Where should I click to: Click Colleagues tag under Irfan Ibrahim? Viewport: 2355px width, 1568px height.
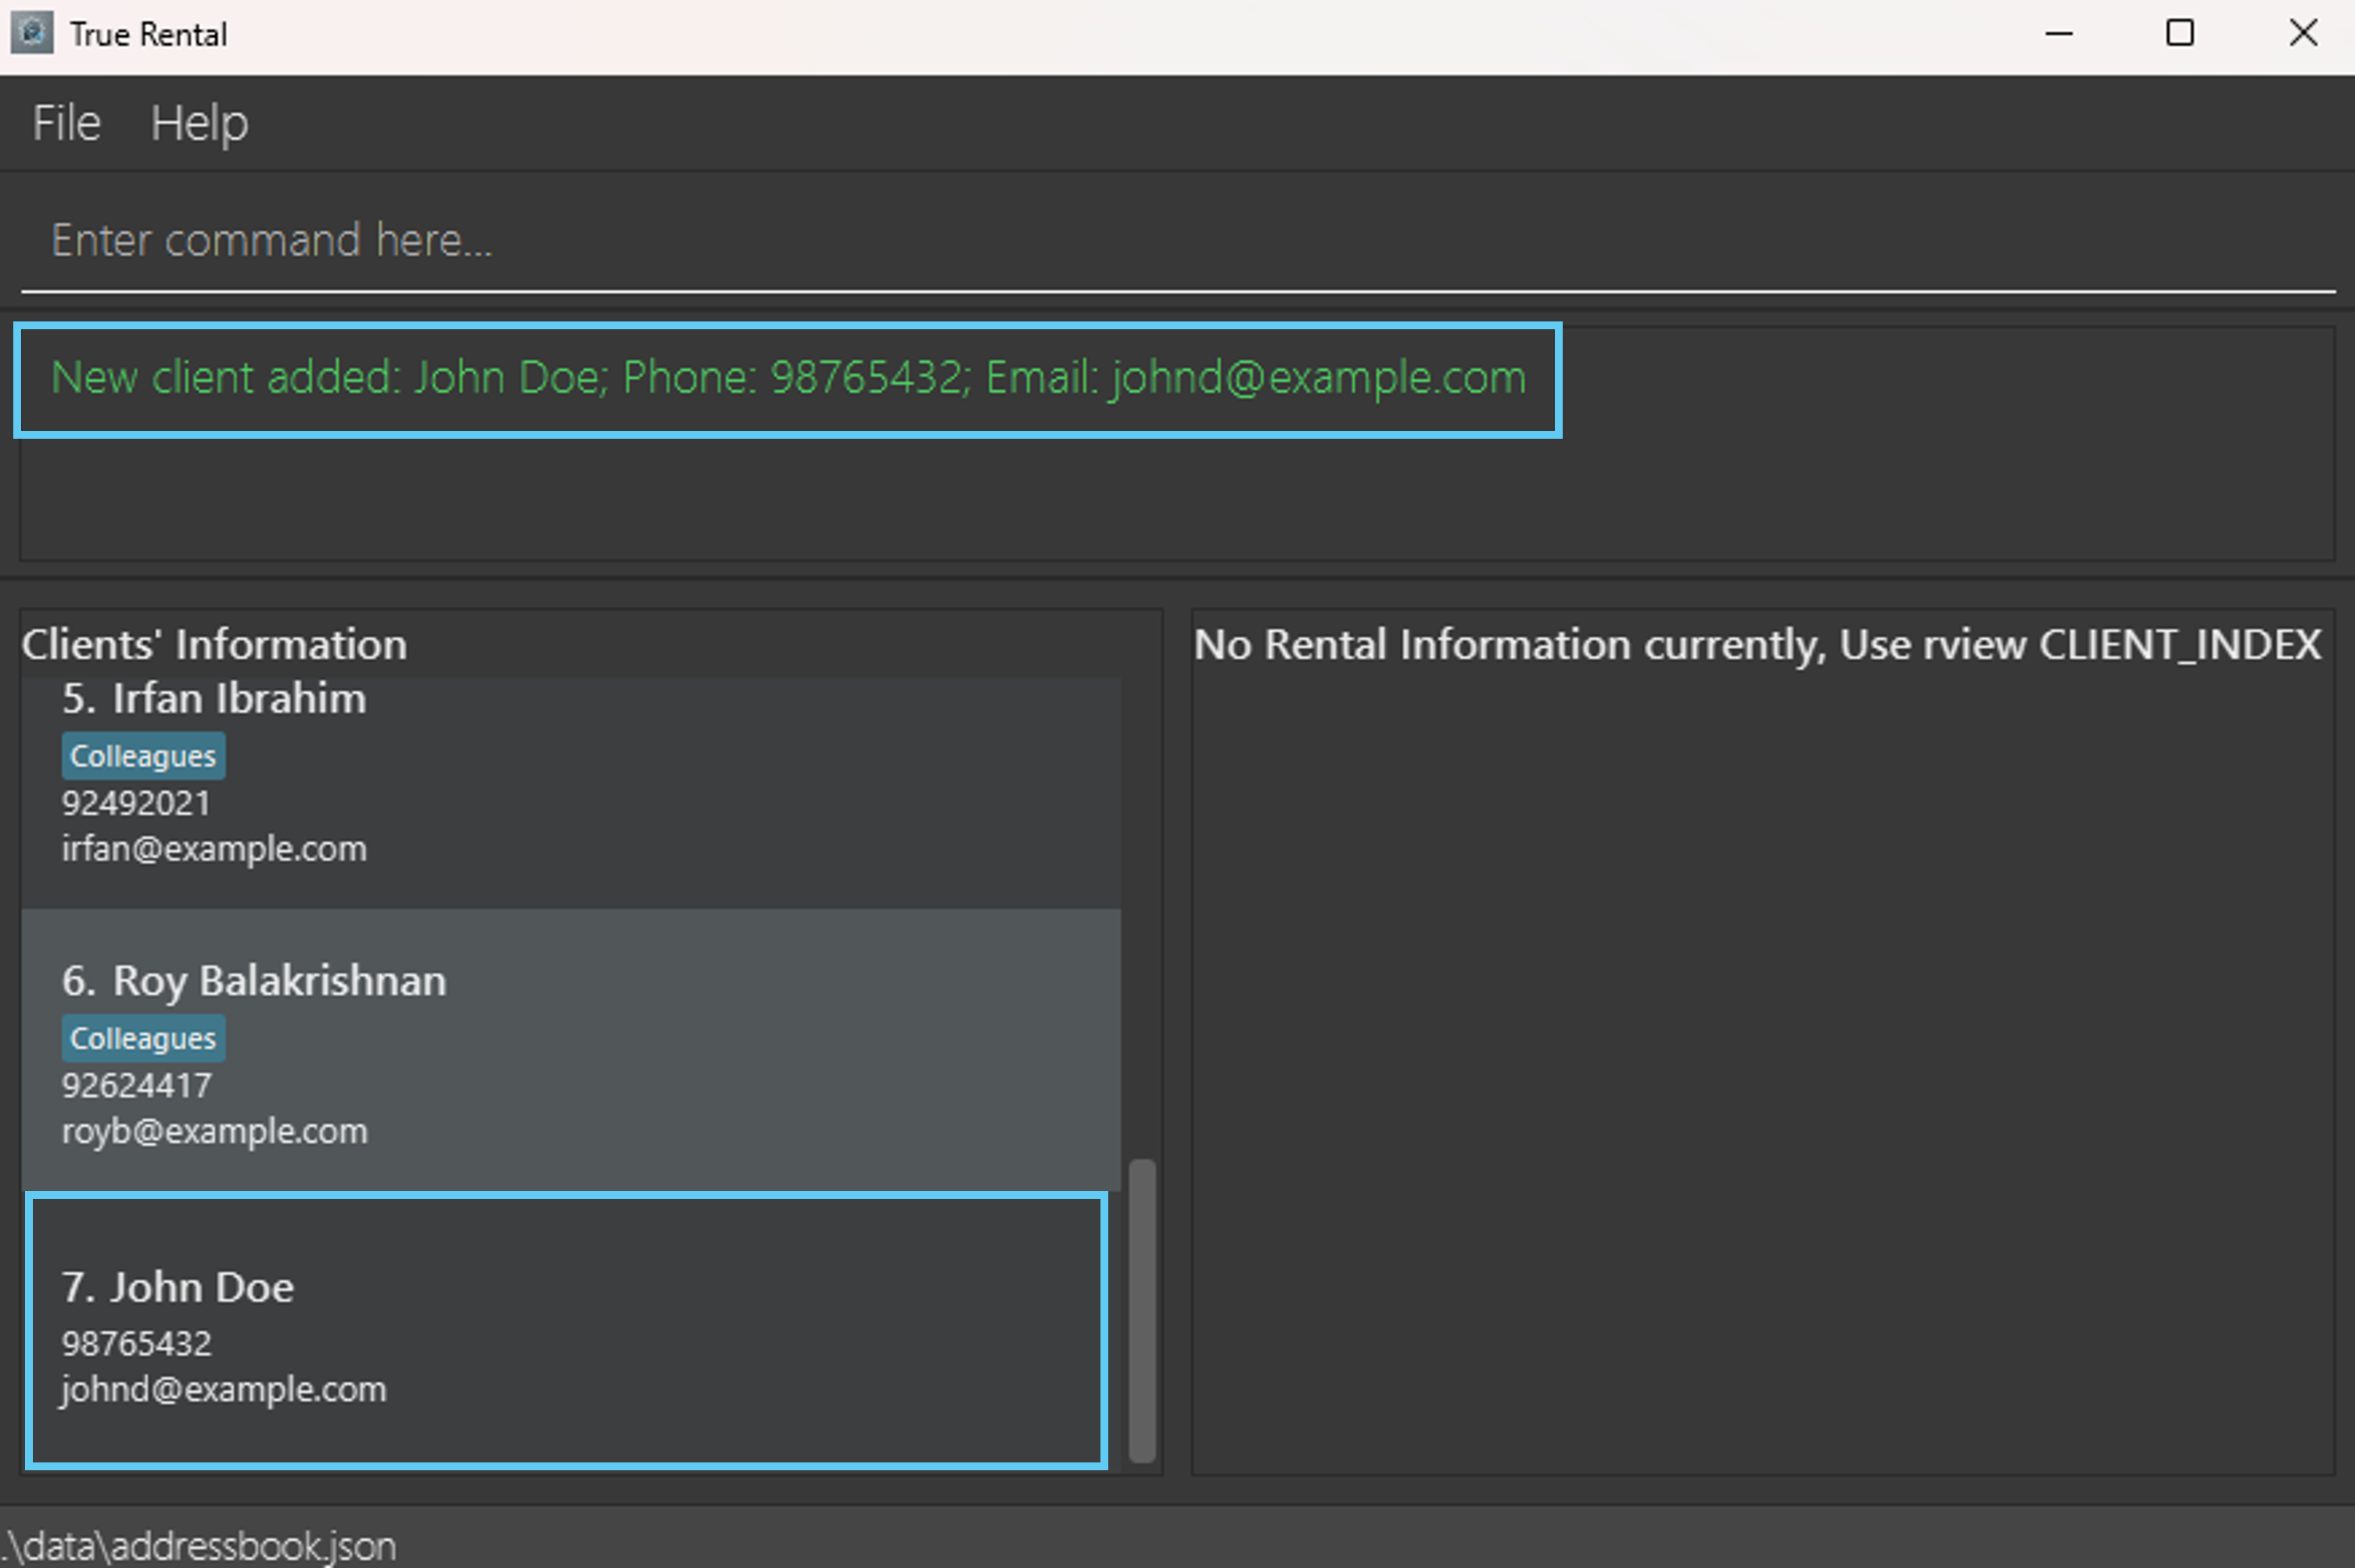[x=143, y=757]
